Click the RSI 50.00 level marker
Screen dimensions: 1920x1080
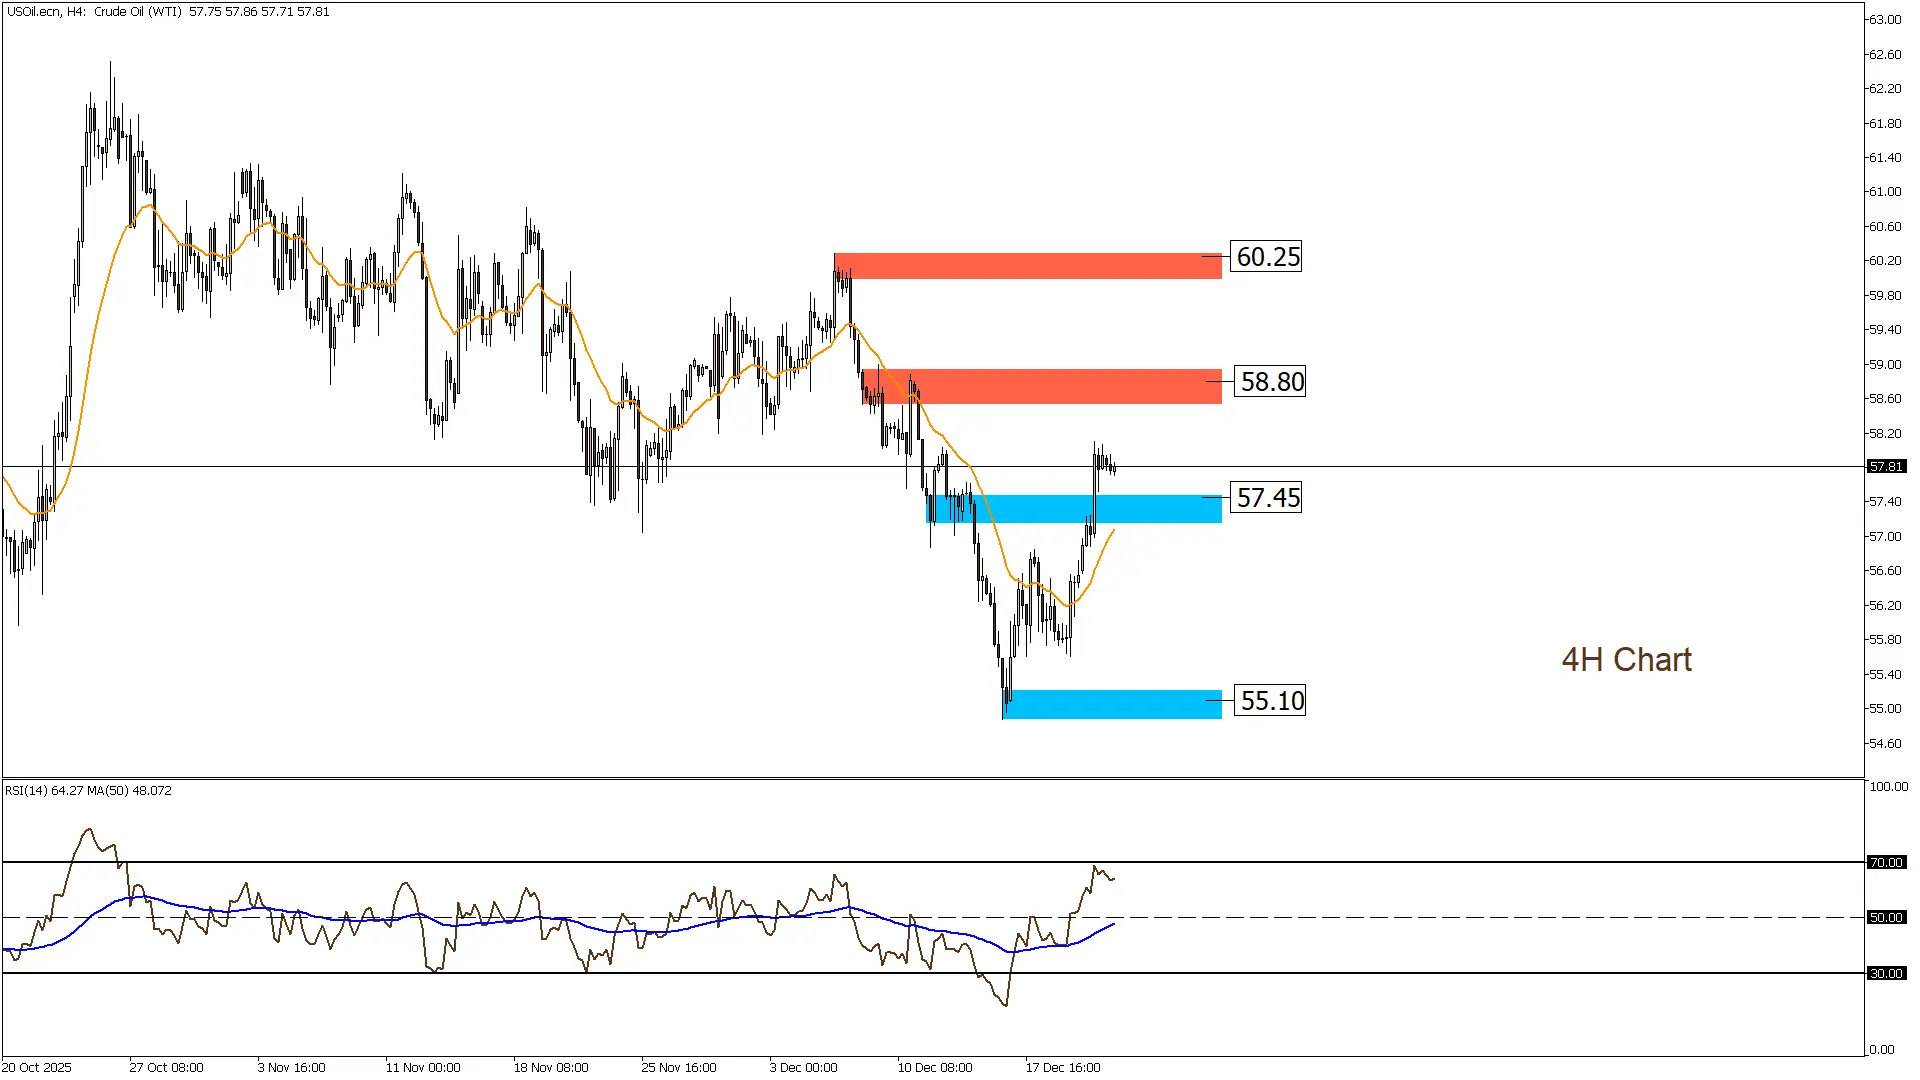point(1886,917)
